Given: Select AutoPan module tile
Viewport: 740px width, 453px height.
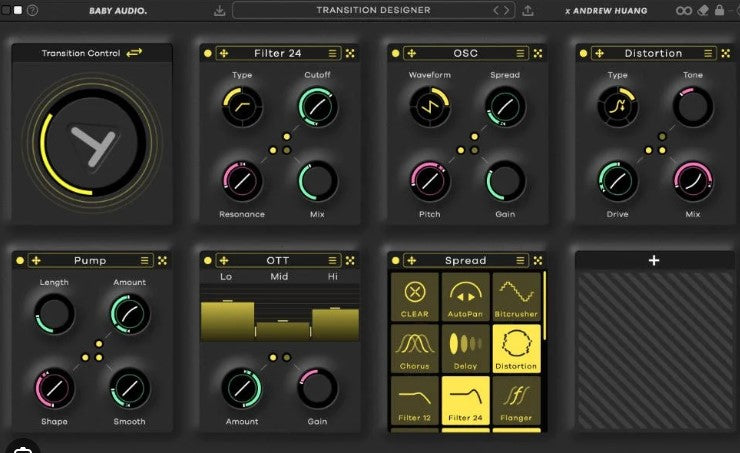Looking at the screenshot, I should pos(465,297).
